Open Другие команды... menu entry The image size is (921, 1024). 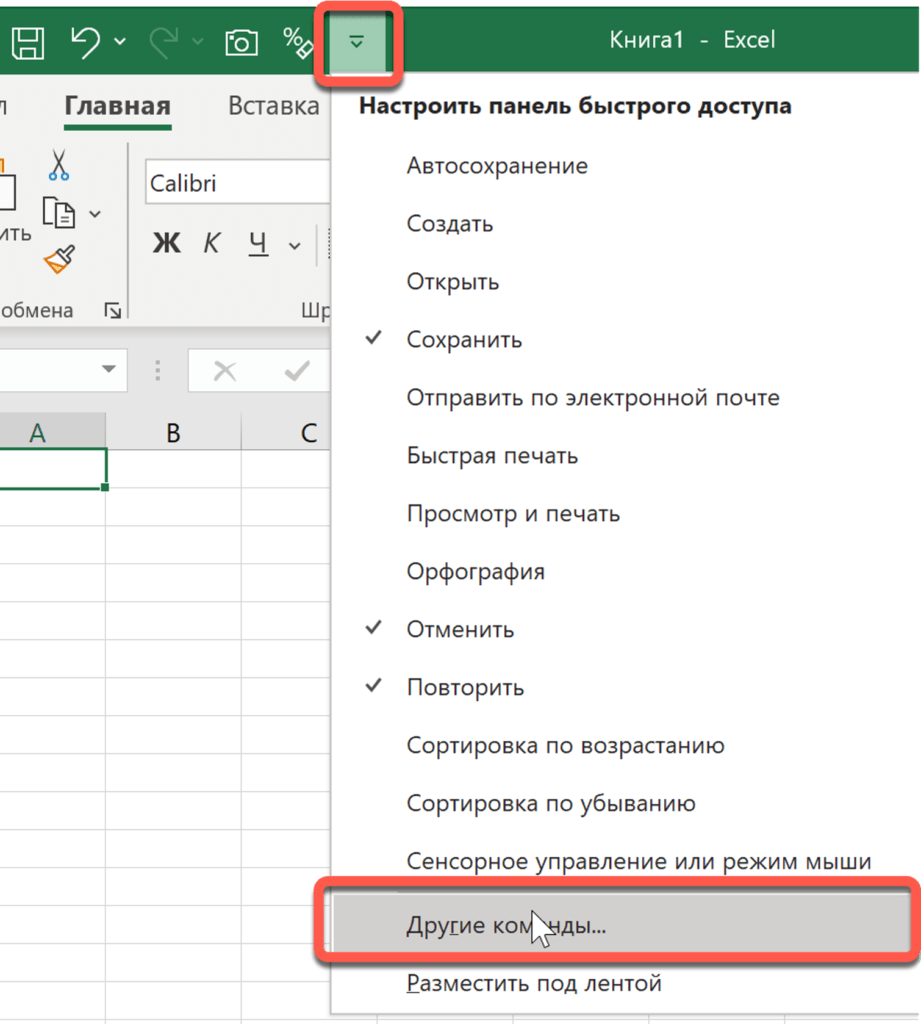click(x=506, y=926)
